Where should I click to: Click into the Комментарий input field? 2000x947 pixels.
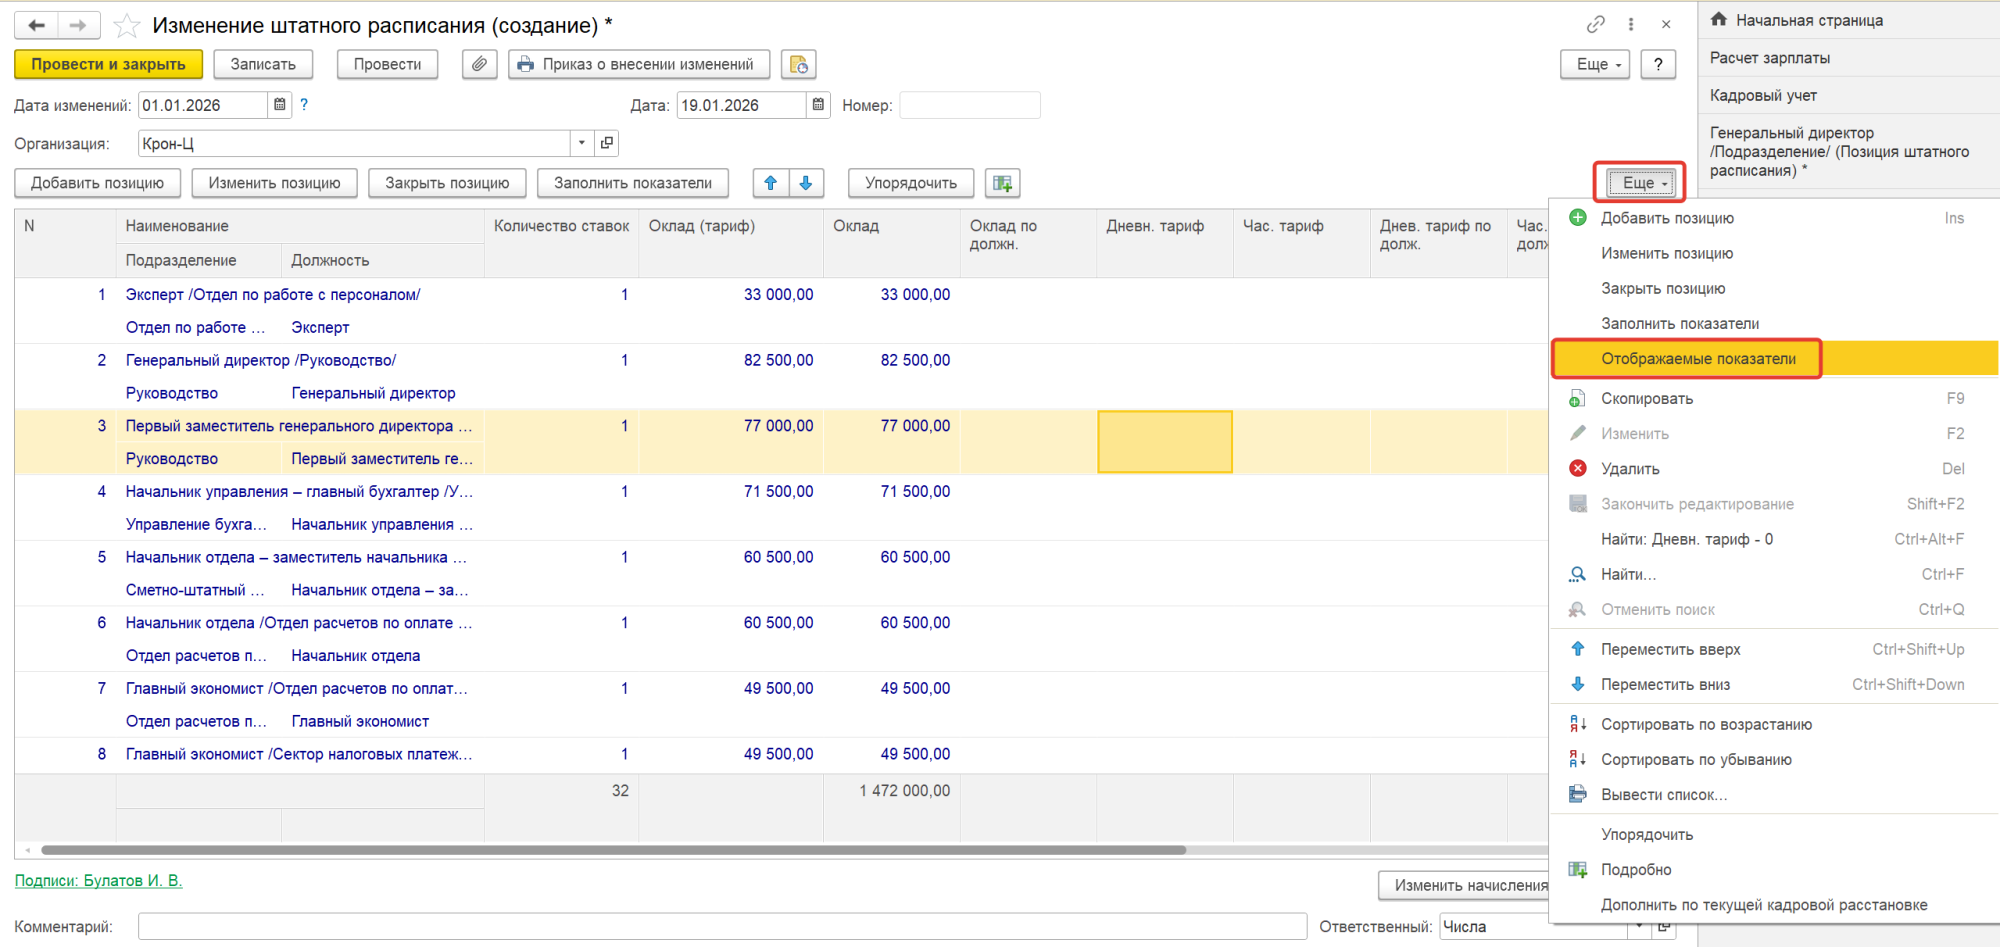click(x=721, y=927)
